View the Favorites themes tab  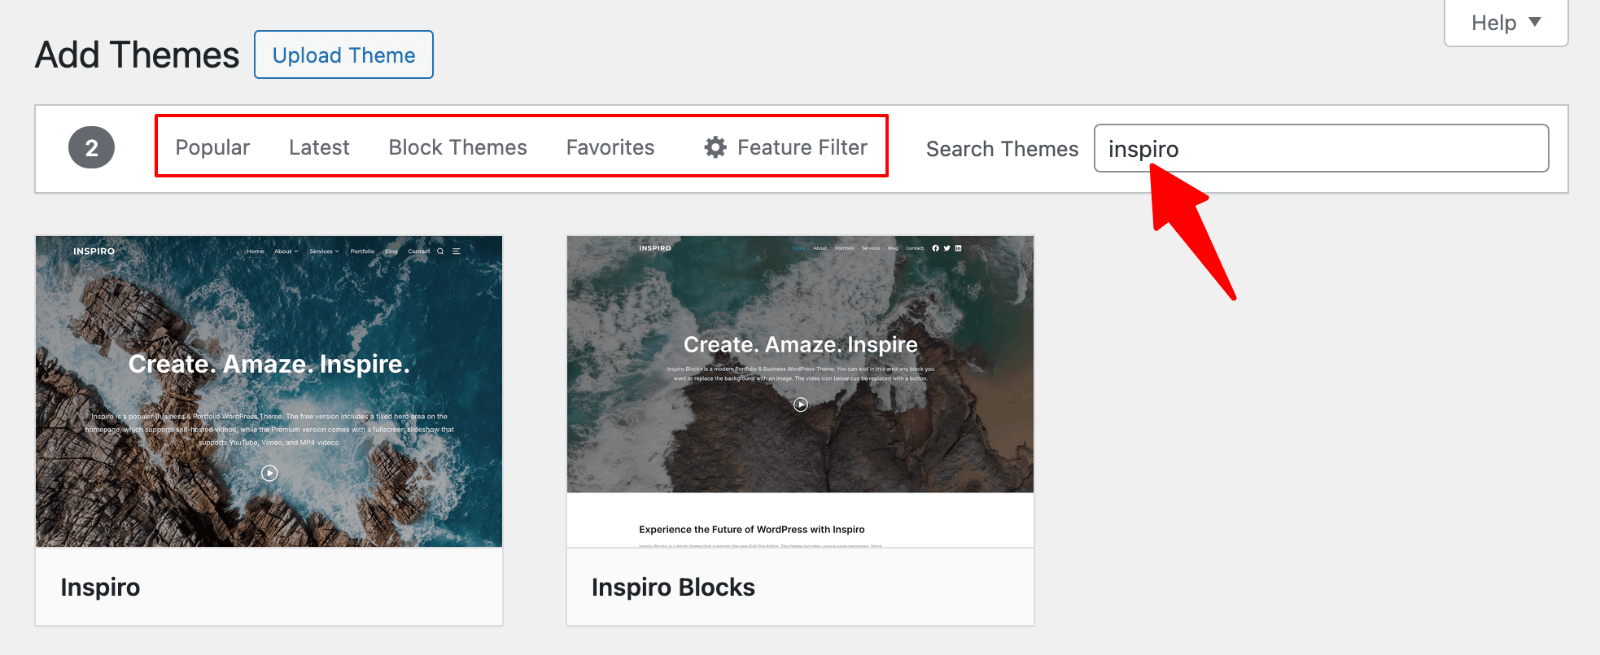point(610,148)
